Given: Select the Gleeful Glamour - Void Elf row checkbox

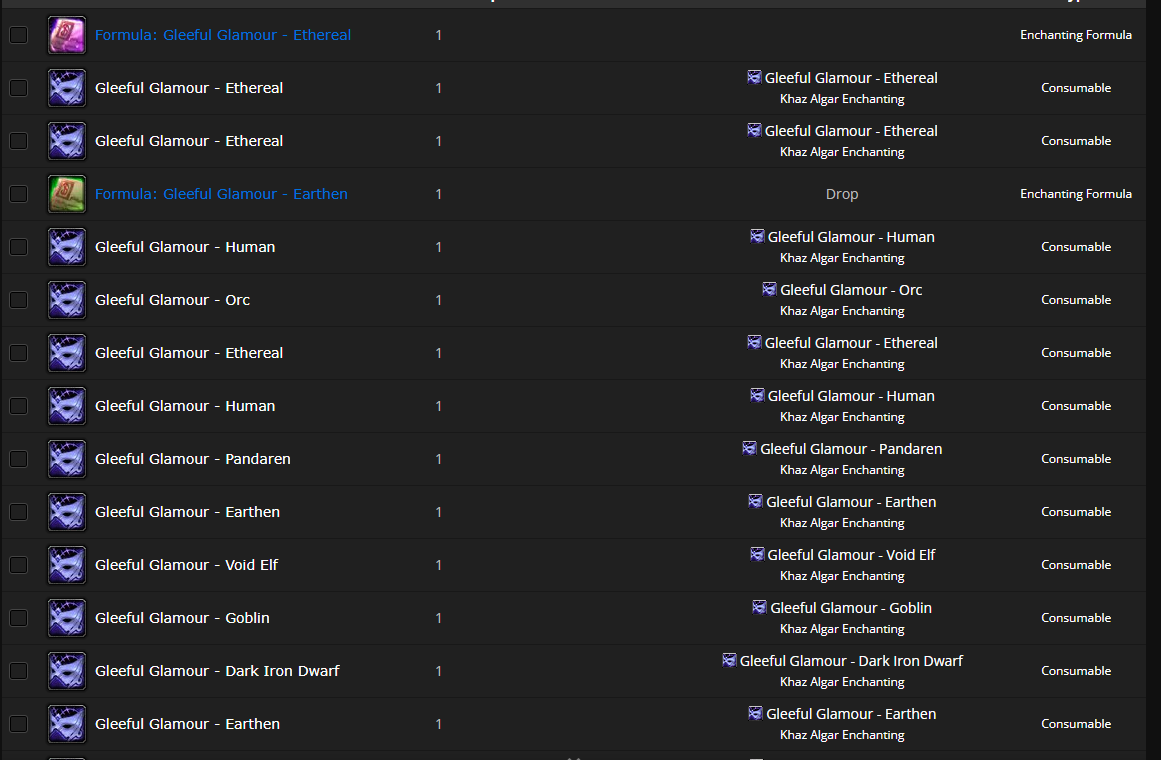Looking at the screenshot, I should tap(19, 565).
